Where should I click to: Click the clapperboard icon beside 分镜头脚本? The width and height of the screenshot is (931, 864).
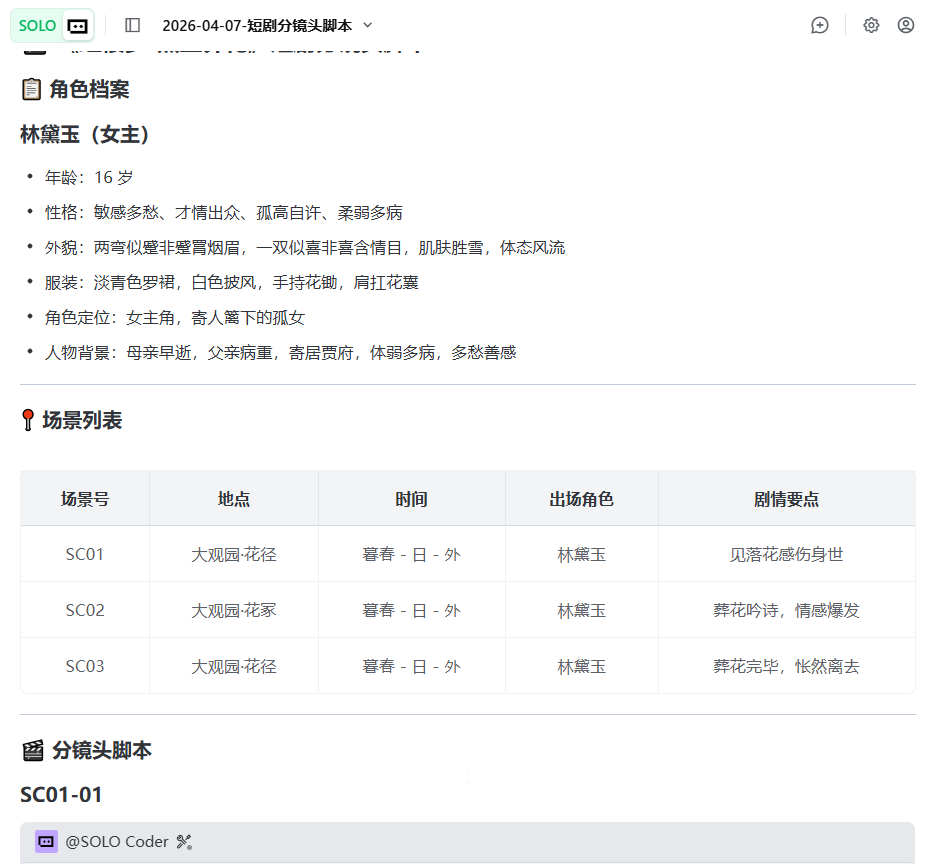[33, 751]
